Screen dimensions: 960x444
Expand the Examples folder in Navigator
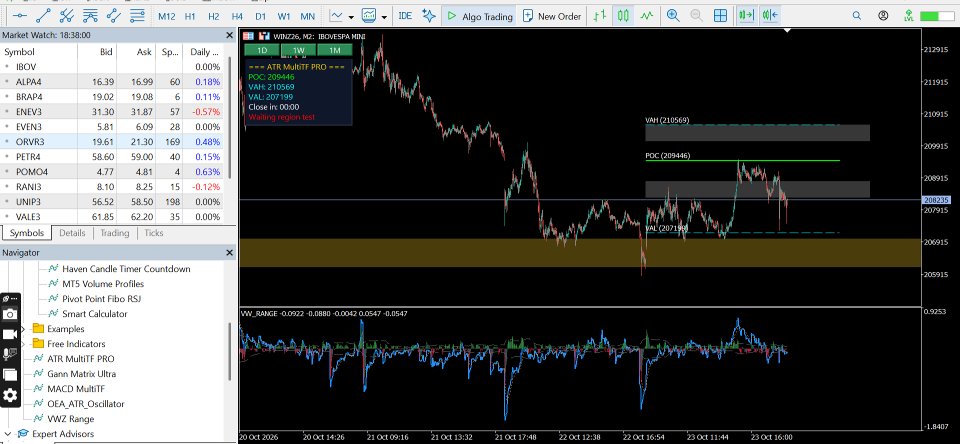click(23, 329)
